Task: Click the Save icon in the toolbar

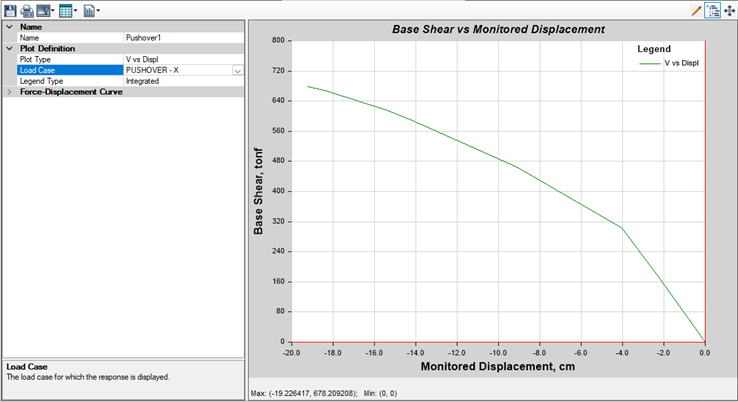Action: click(x=10, y=11)
